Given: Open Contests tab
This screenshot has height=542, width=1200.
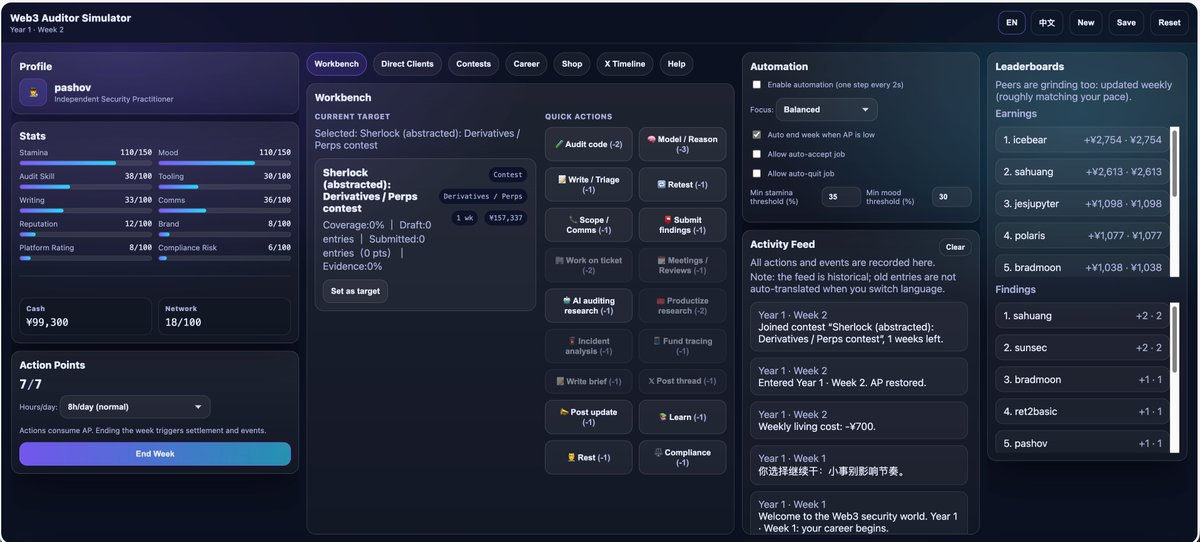Looking at the screenshot, I should pos(473,64).
